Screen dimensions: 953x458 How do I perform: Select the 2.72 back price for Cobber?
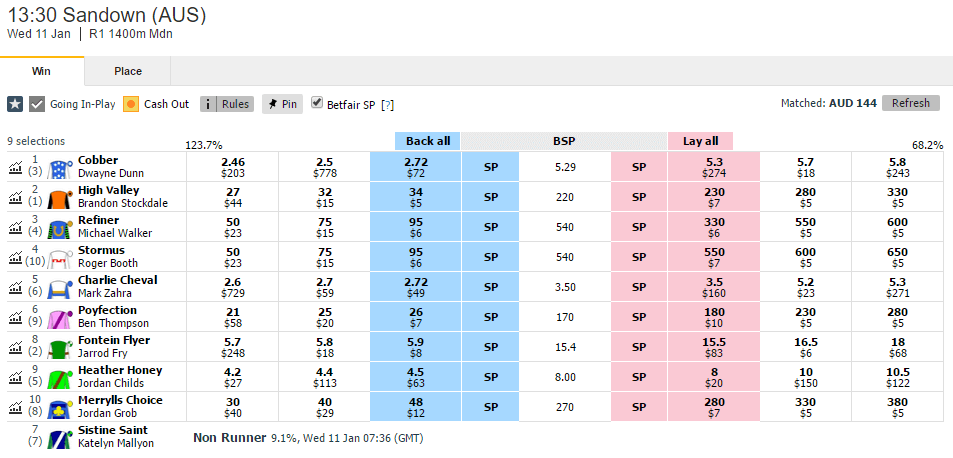click(x=415, y=167)
